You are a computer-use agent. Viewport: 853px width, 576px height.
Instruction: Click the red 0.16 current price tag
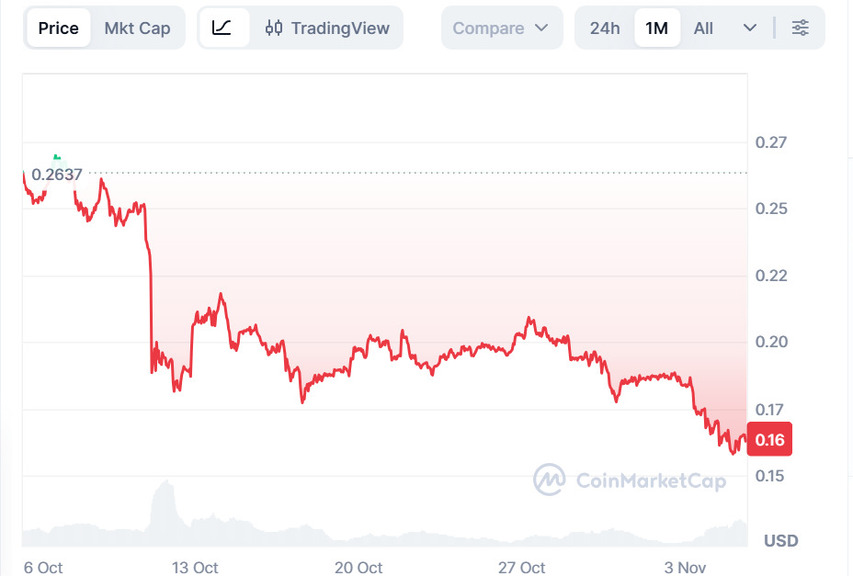(770, 440)
